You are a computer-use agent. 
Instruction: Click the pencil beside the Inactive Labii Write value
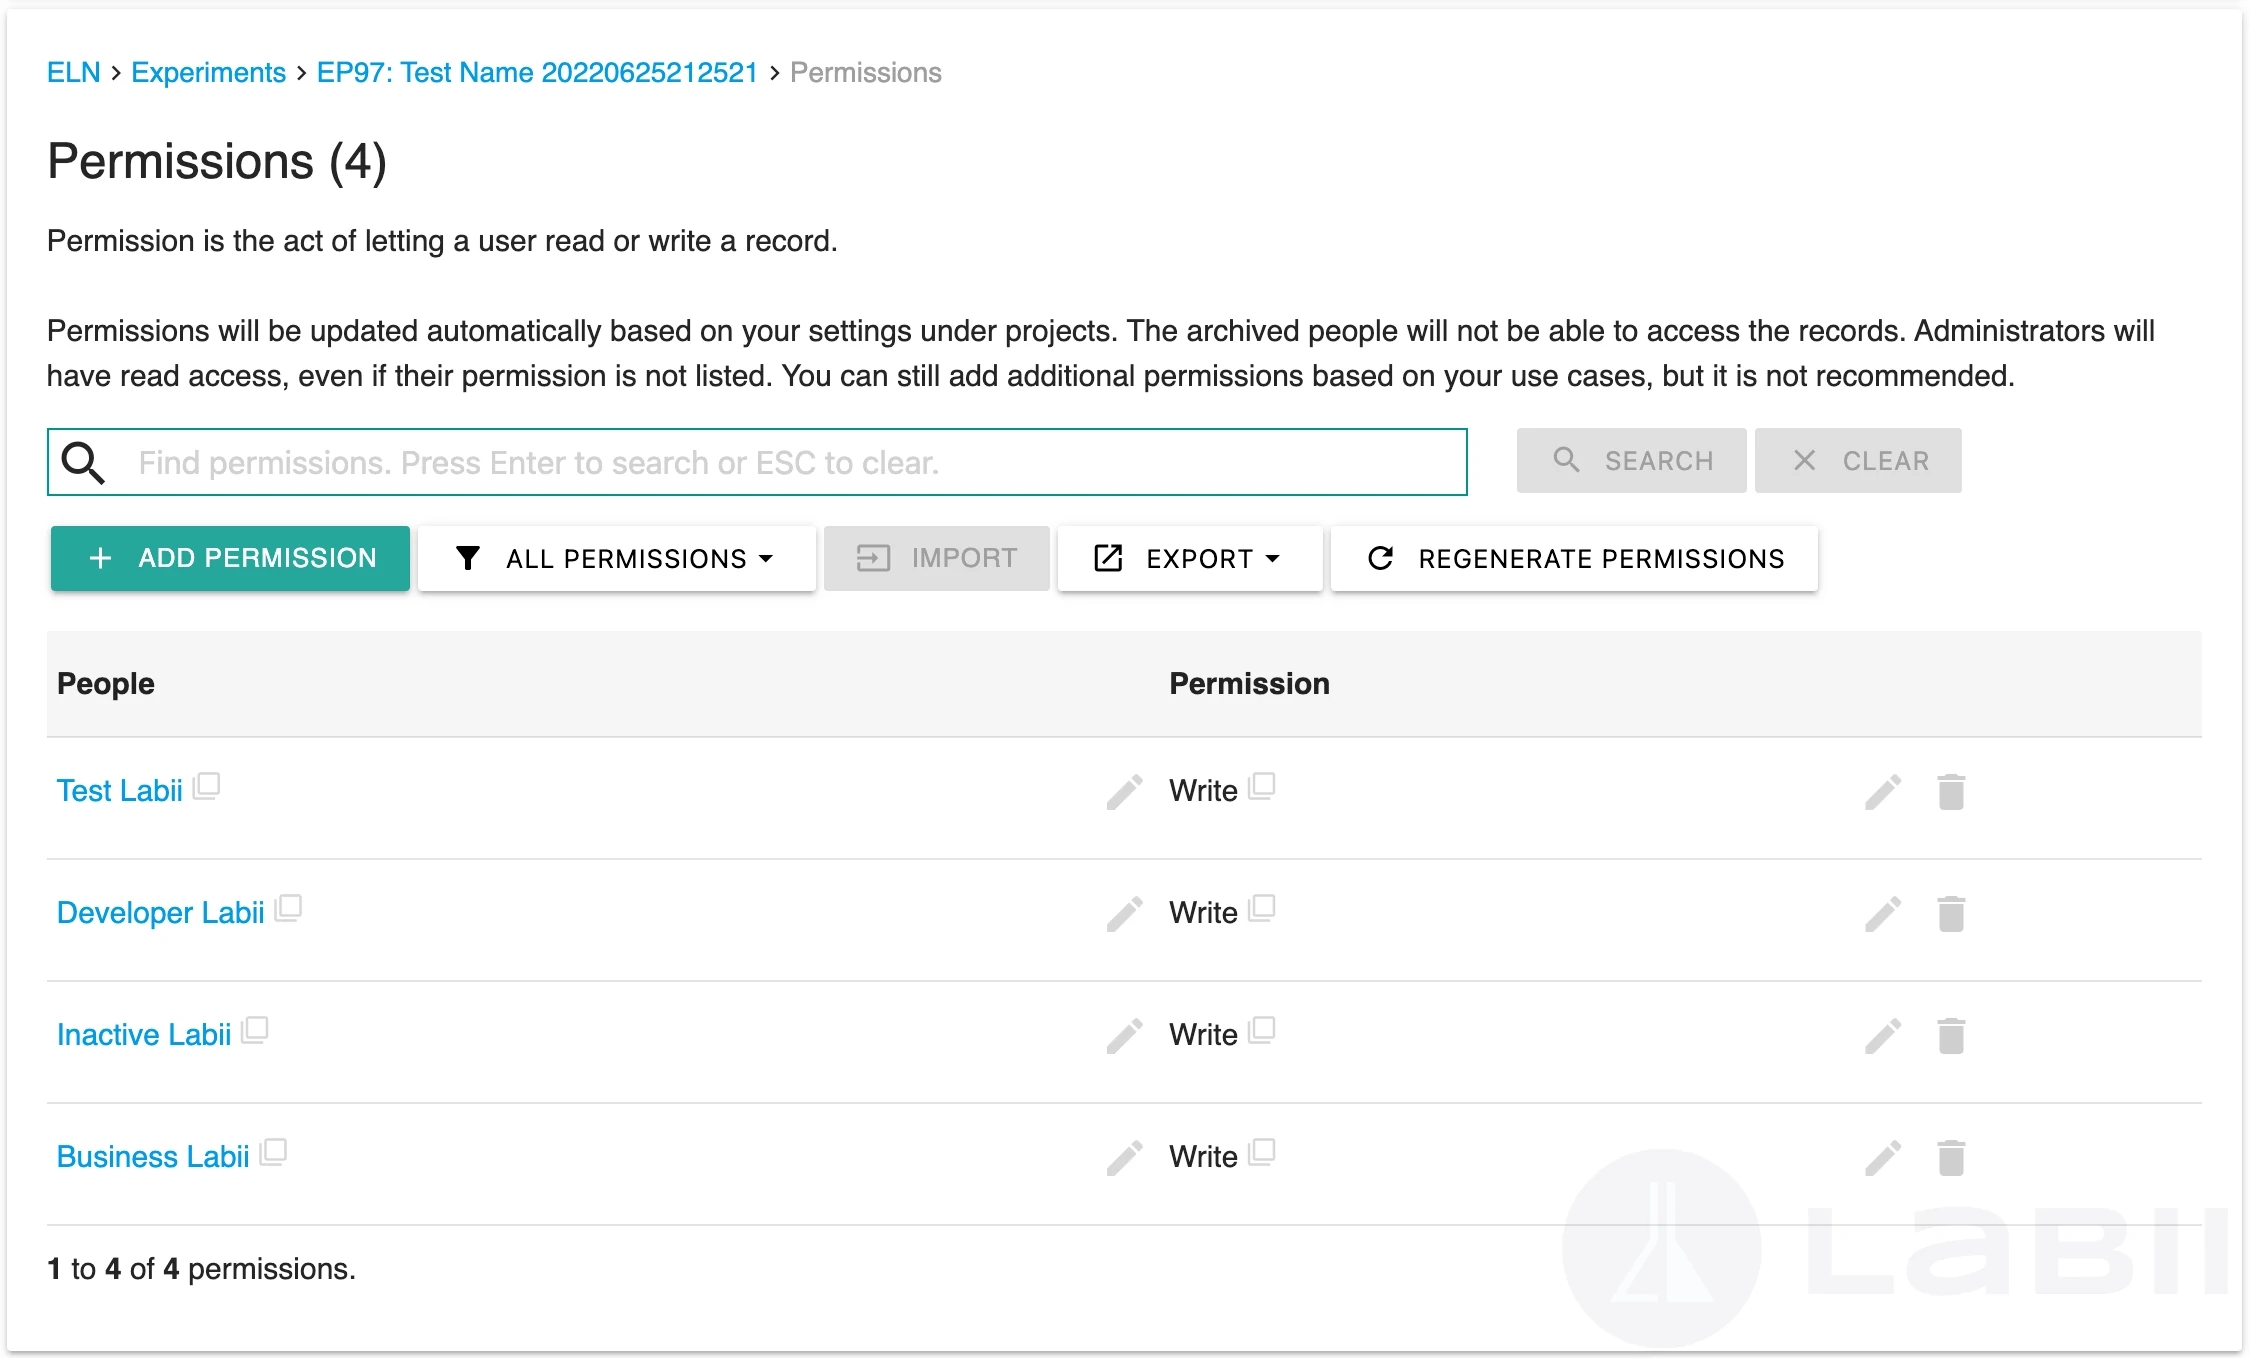(x=1124, y=1036)
